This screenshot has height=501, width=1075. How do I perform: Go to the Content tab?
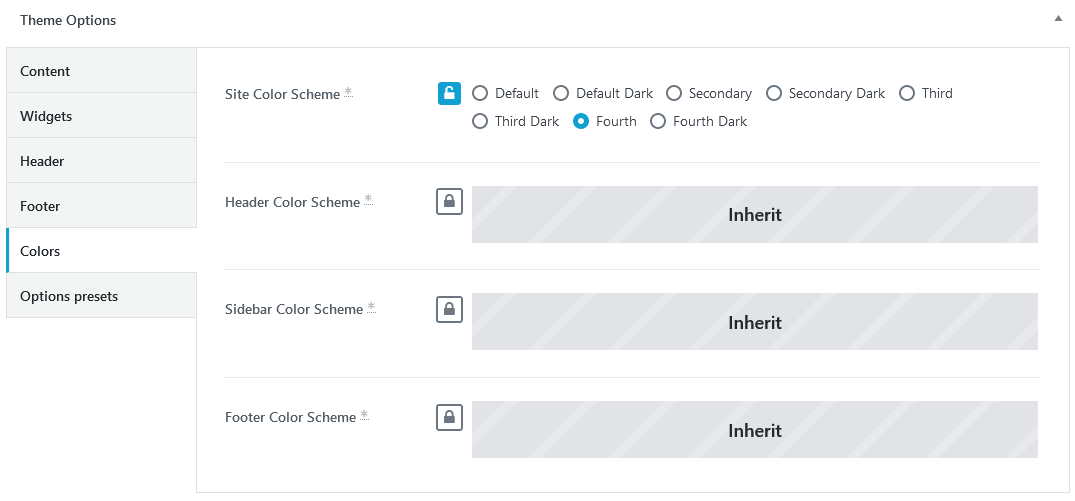click(101, 71)
